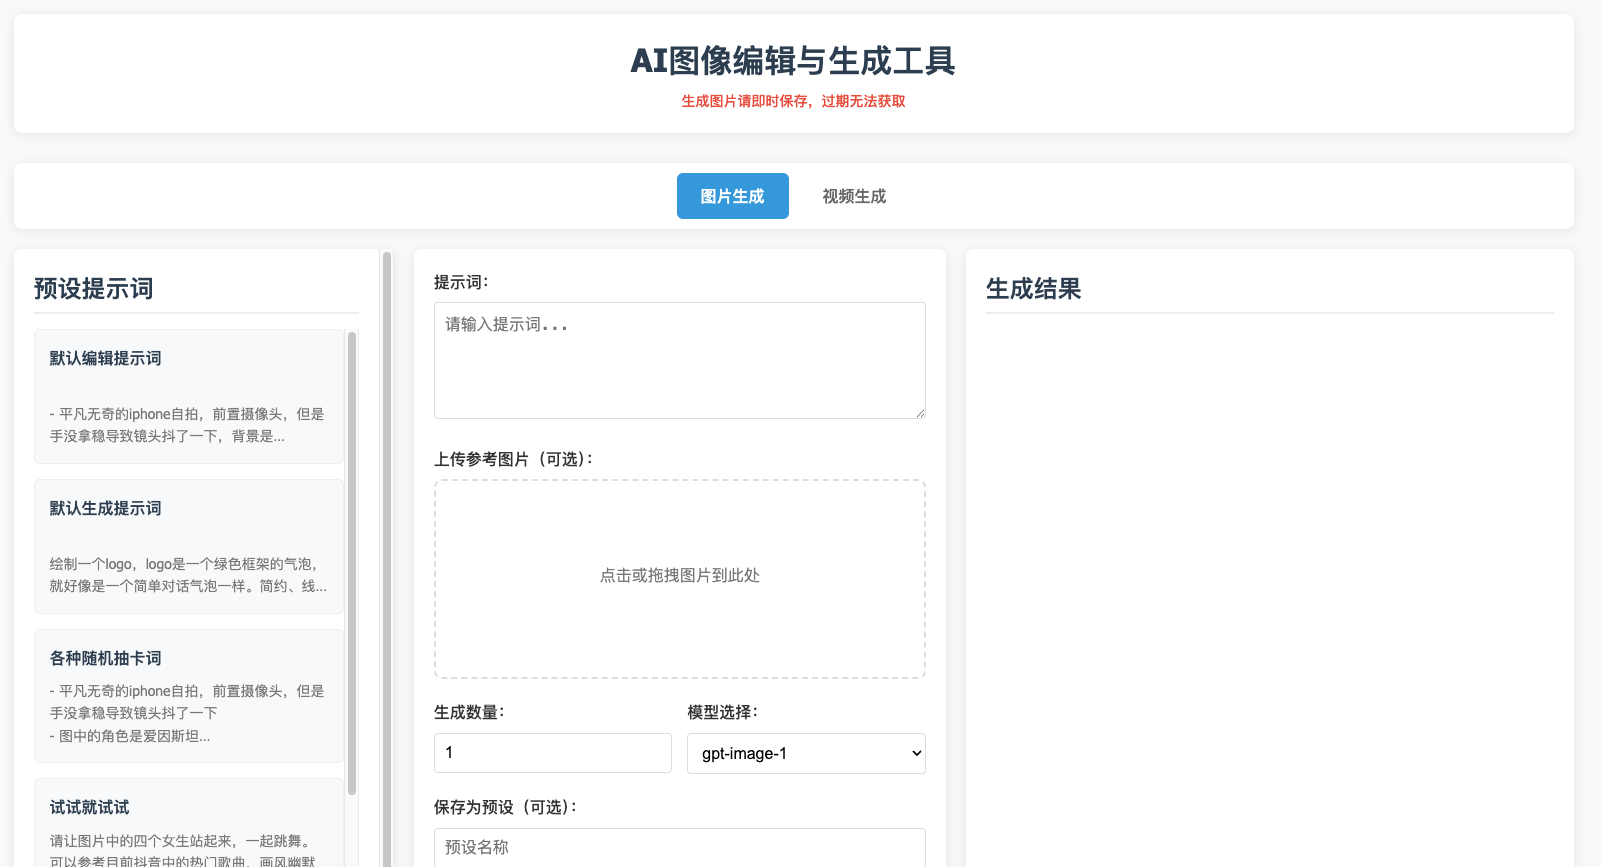The image size is (1601, 867).
Task: Click the 生成数量 number field
Action: point(552,753)
